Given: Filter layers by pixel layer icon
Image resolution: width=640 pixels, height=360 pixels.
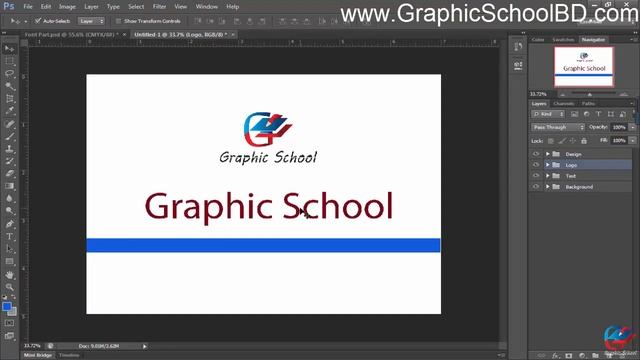Looking at the screenshot, I should [x=574, y=114].
